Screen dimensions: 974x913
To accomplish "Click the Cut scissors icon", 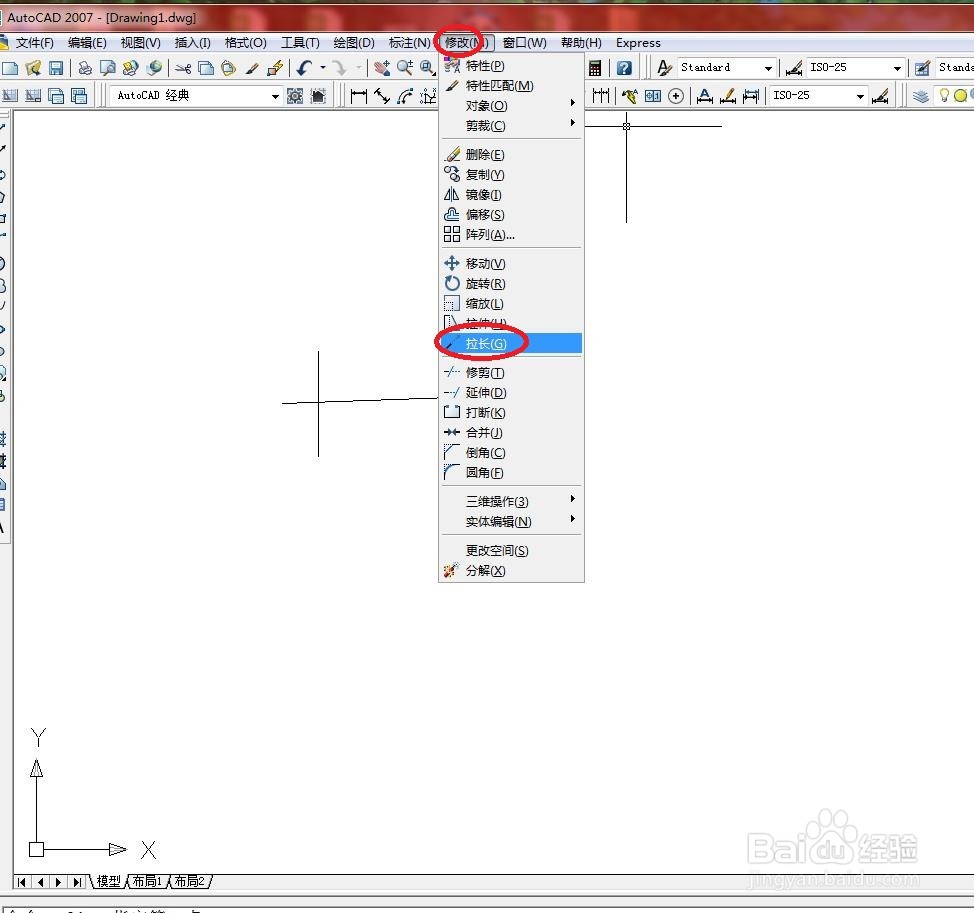I will tap(183, 68).
